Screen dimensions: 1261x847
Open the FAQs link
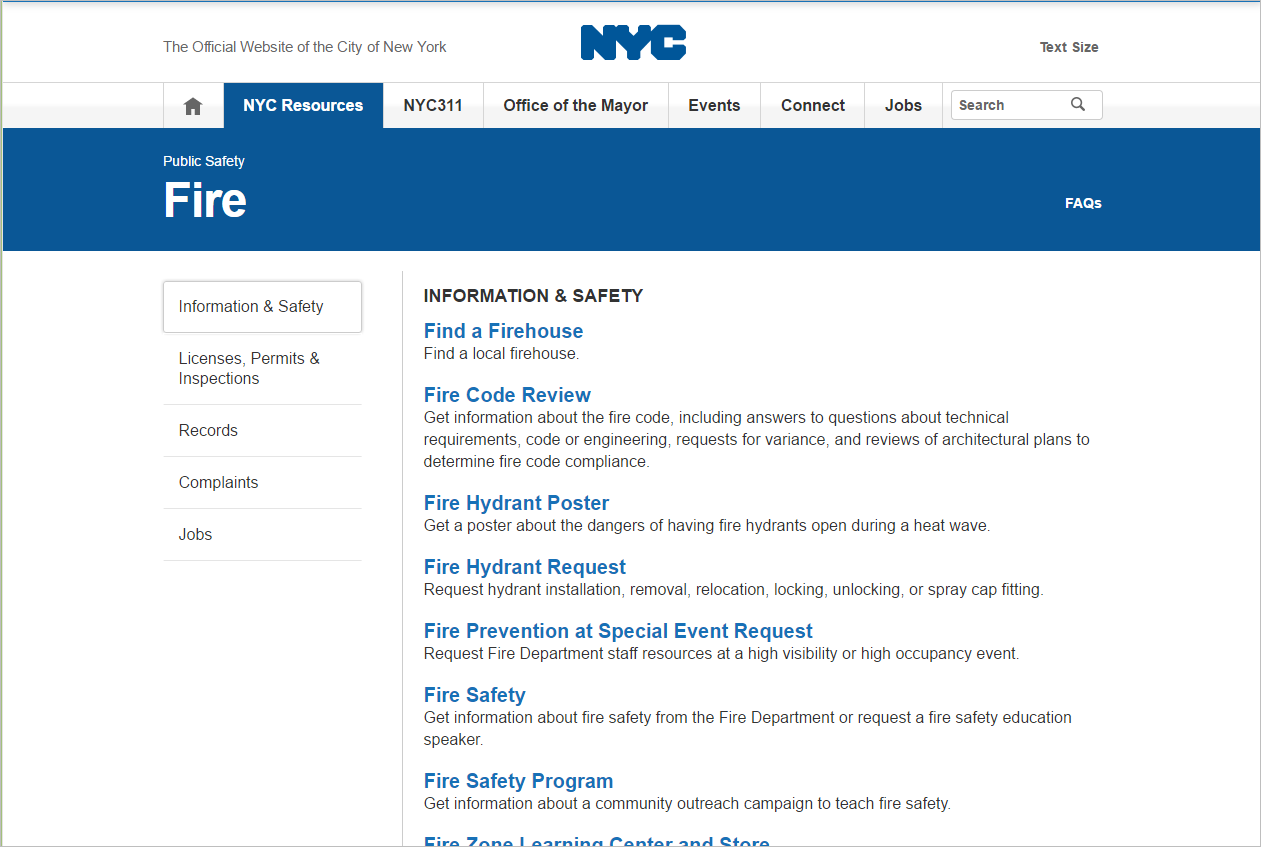coord(1083,203)
